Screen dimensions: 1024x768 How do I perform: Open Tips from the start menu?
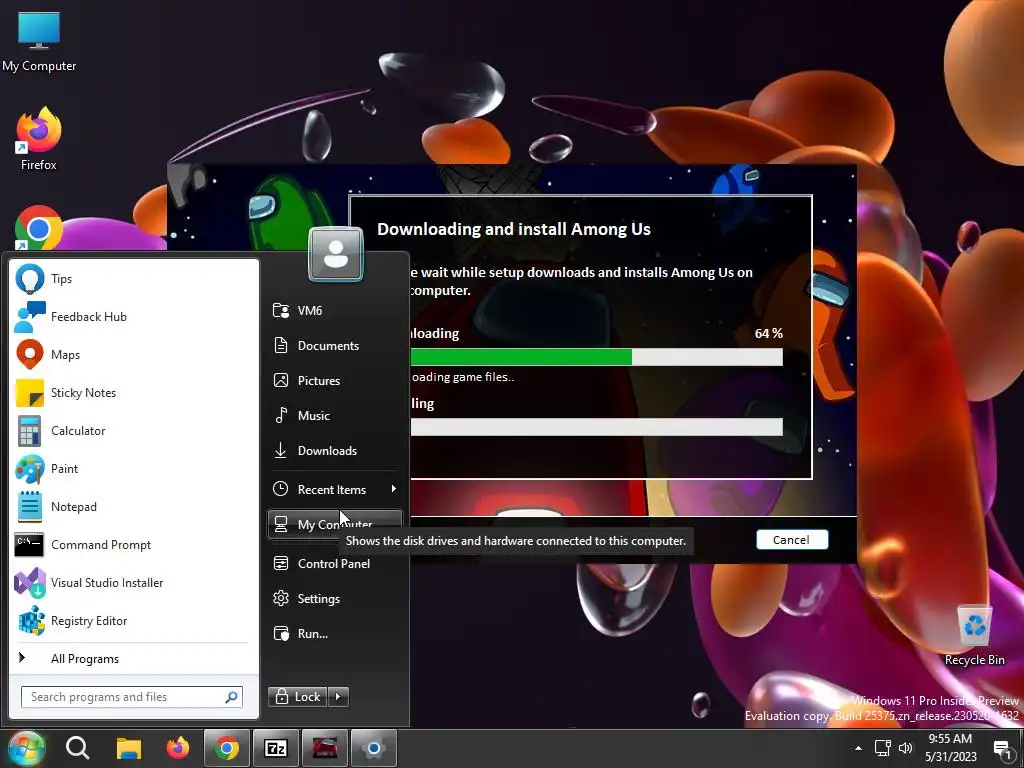coord(134,279)
